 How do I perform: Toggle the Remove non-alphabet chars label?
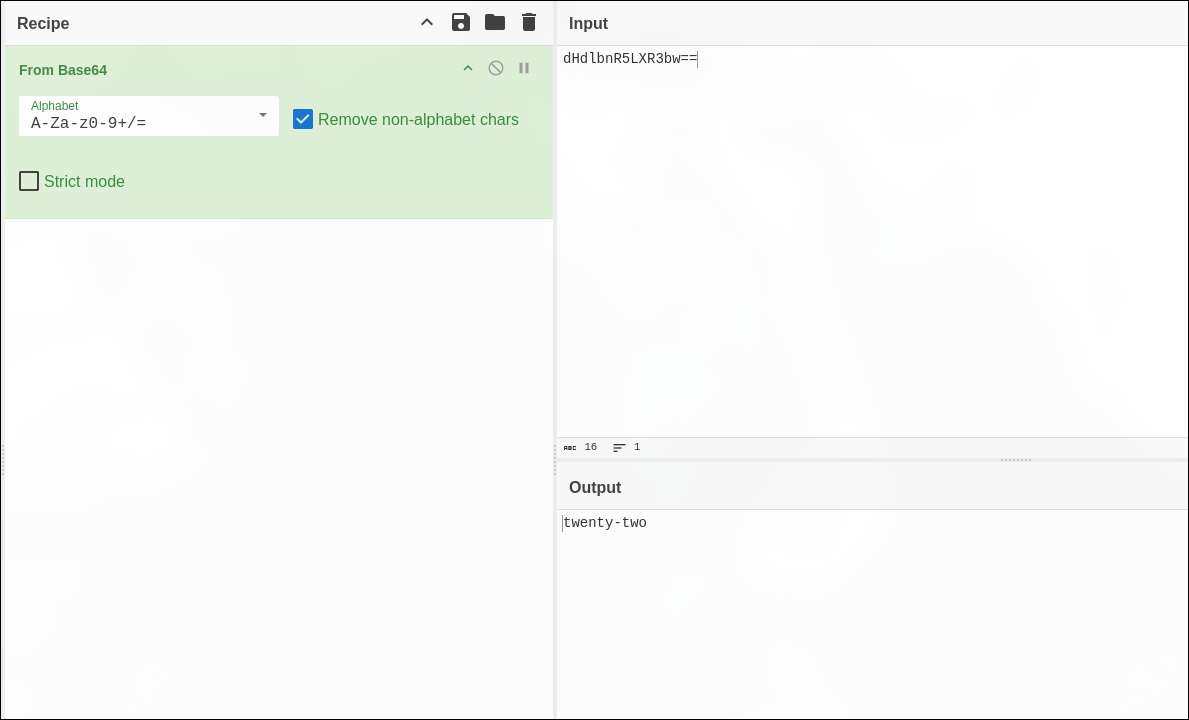[x=419, y=119]
